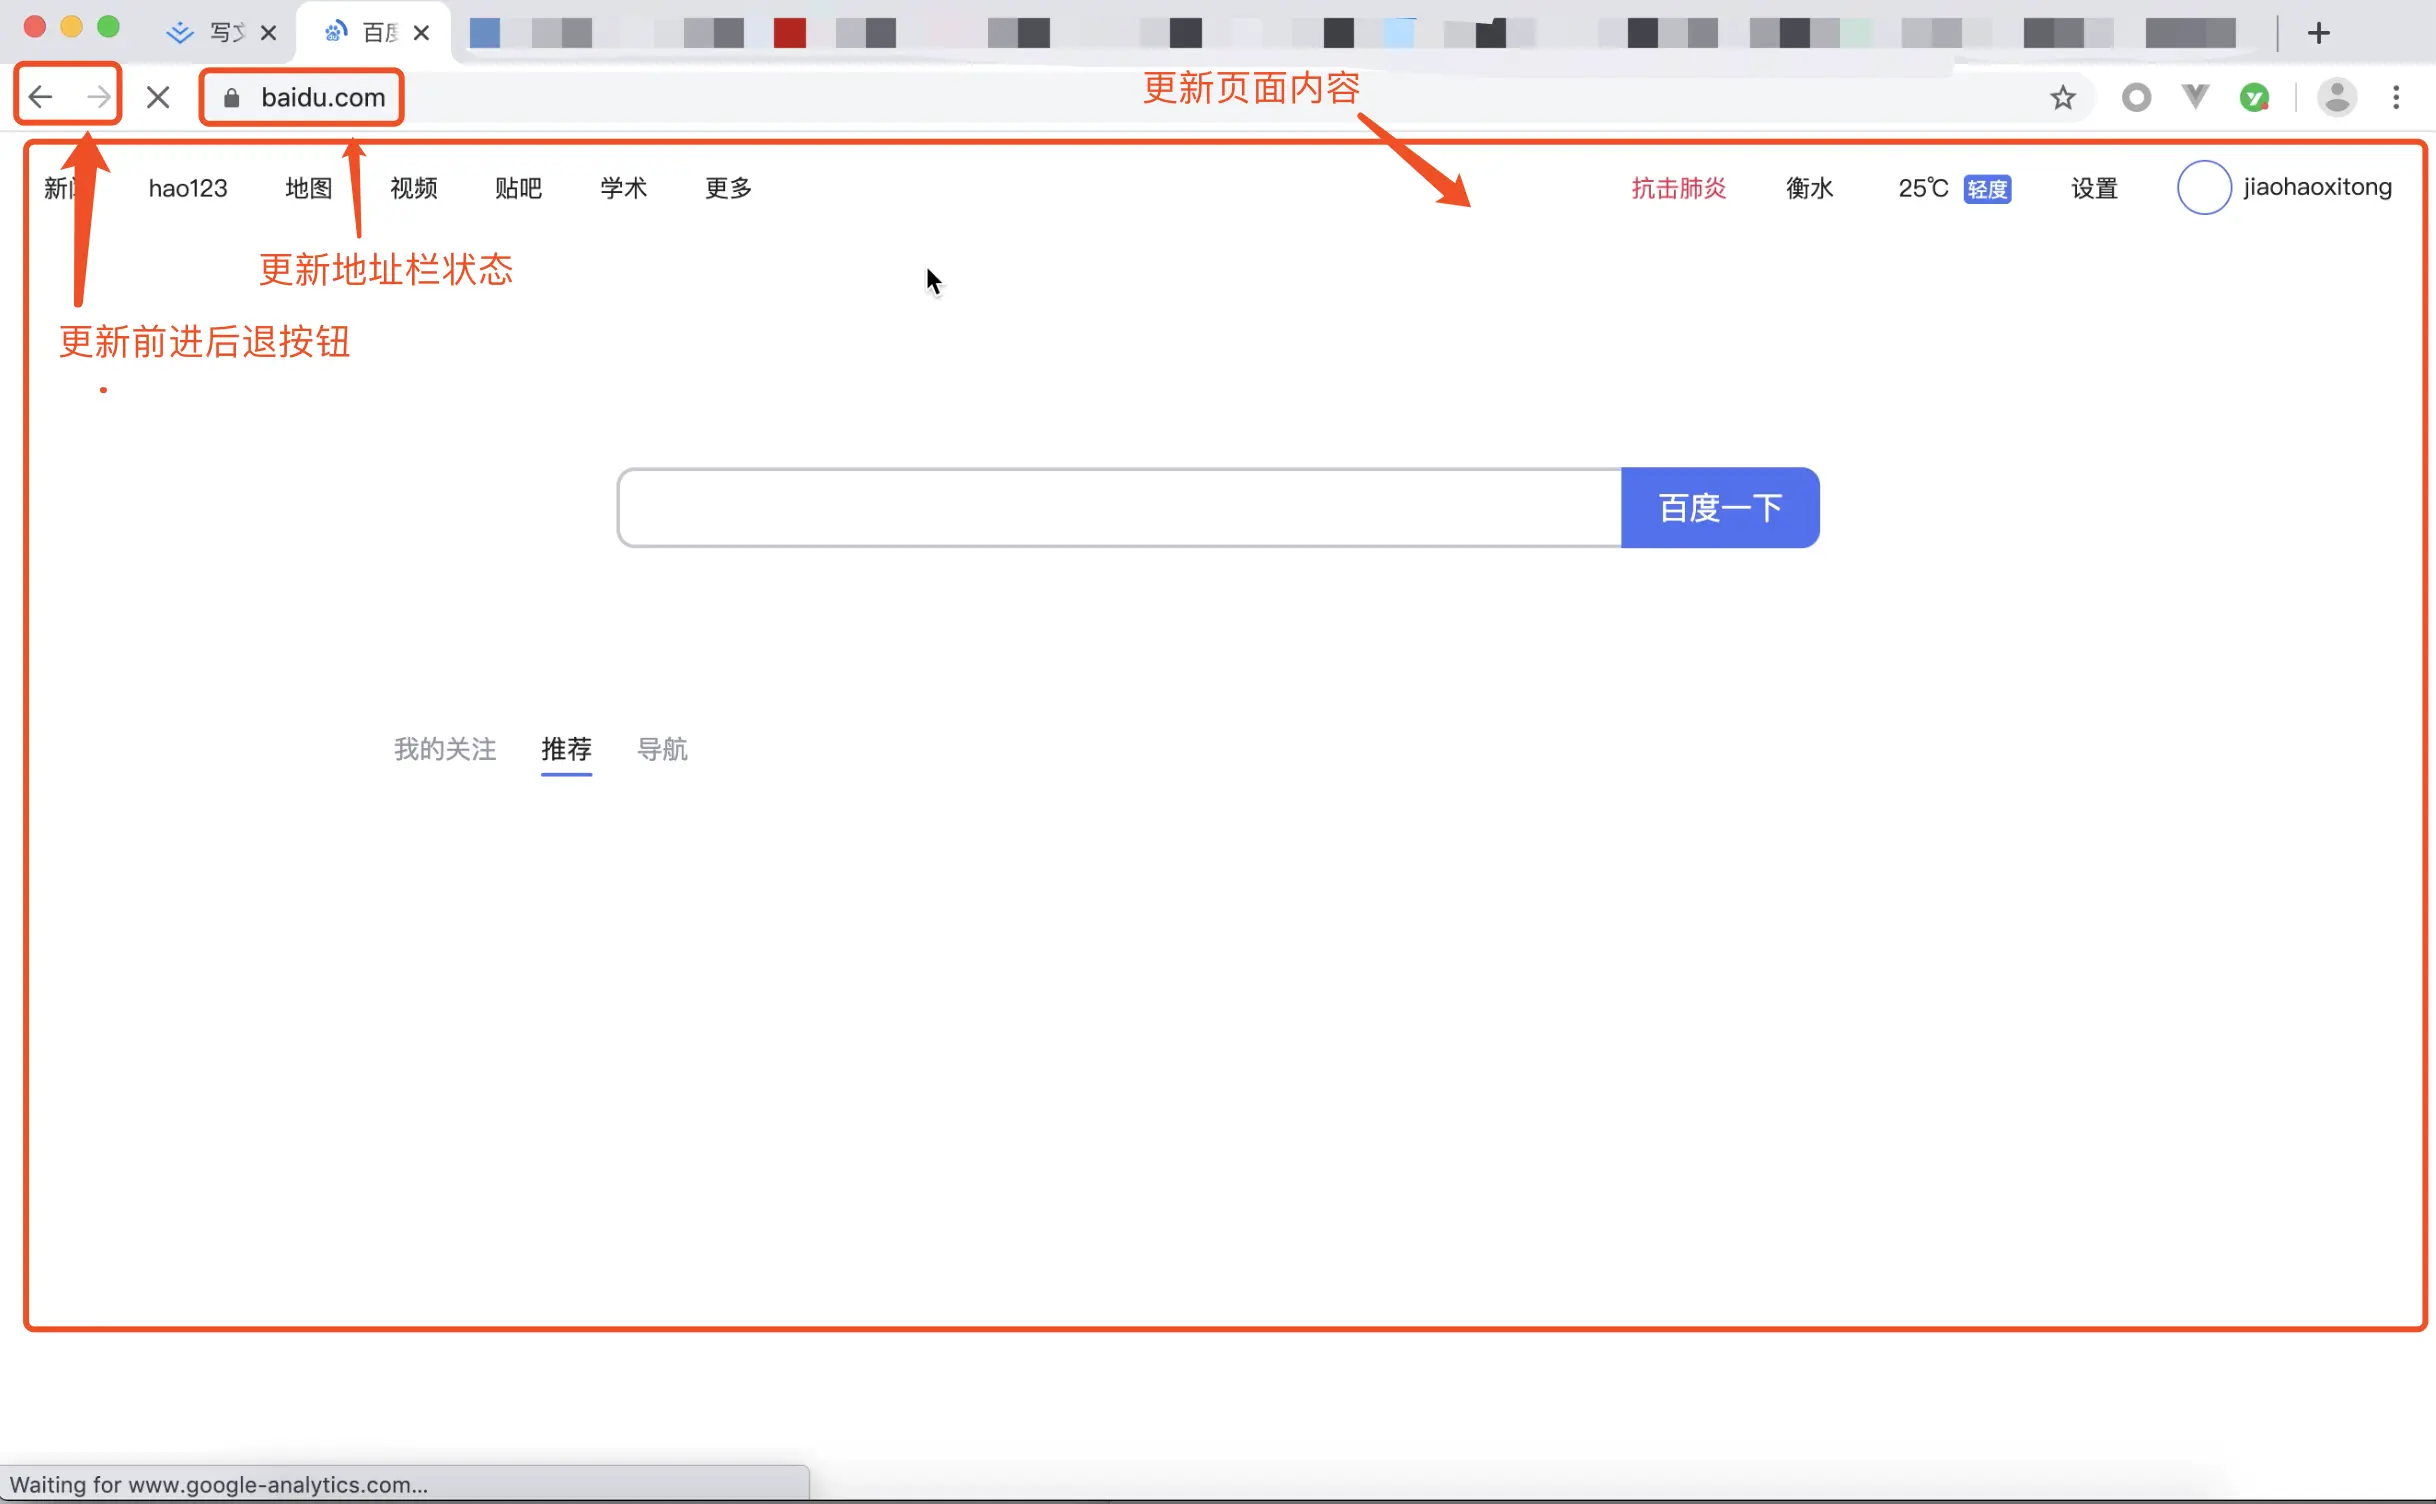
Task: Switch to the 导航 tab
Action: click(662, 749)
